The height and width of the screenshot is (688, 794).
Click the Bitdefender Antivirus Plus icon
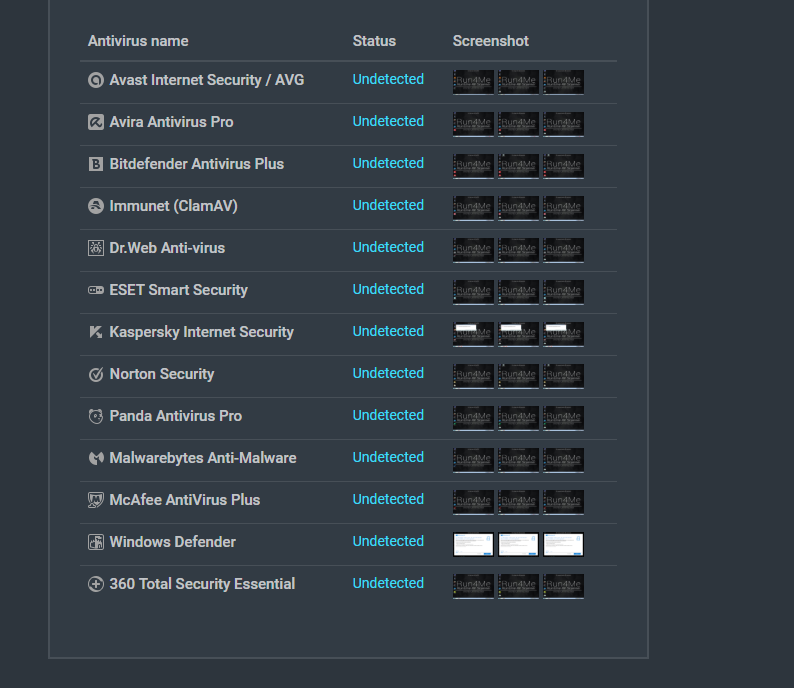[x=96, y=164]
